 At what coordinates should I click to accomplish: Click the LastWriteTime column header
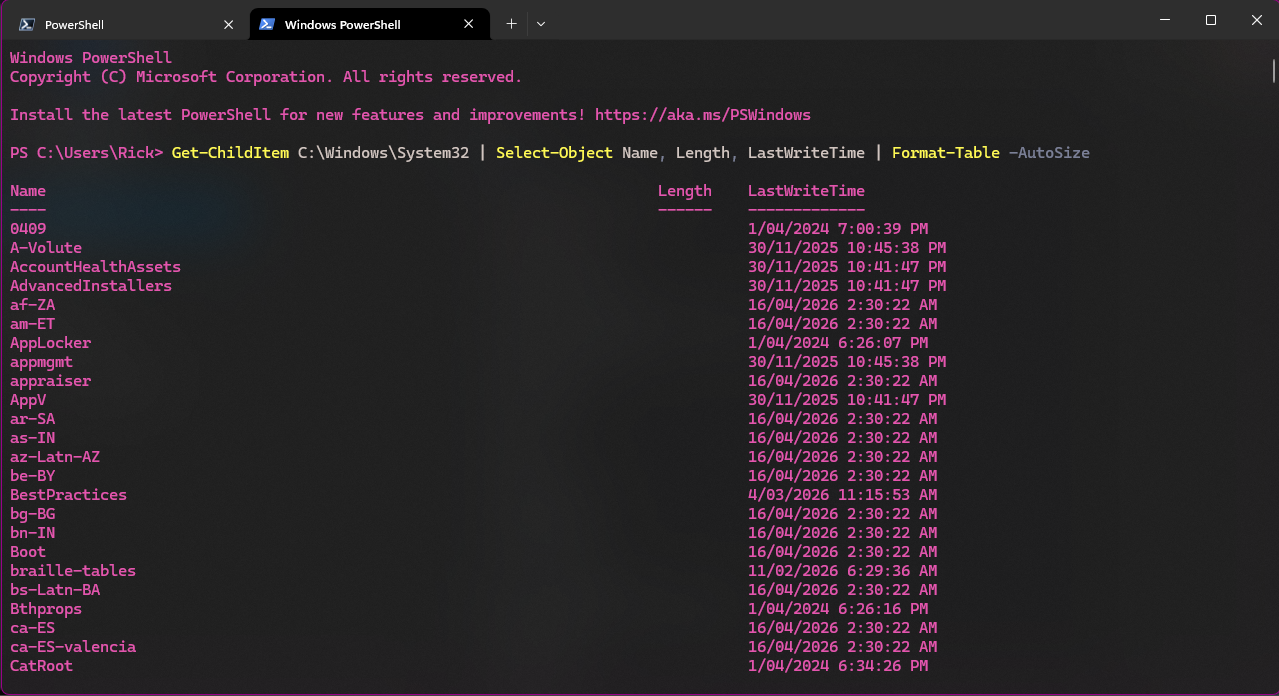[806, 191]
